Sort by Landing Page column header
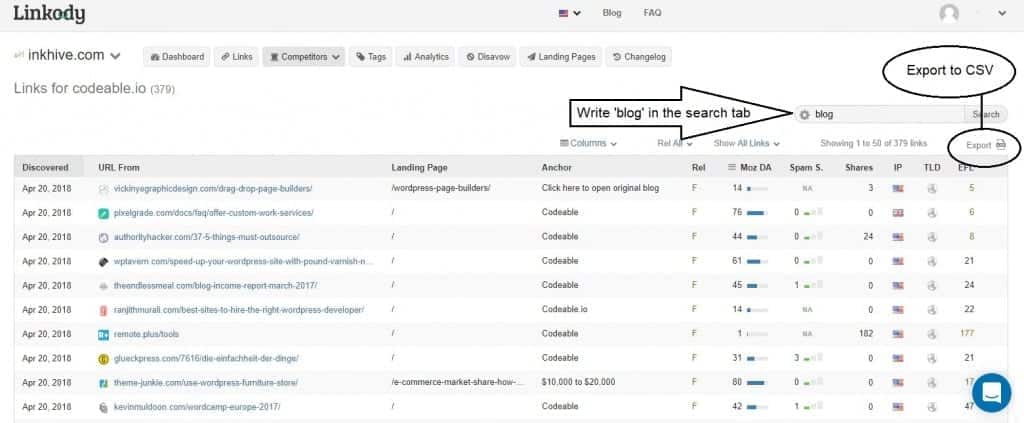Image resolution: width=1024 pixels, height=423 pixels. coord(419,167)
